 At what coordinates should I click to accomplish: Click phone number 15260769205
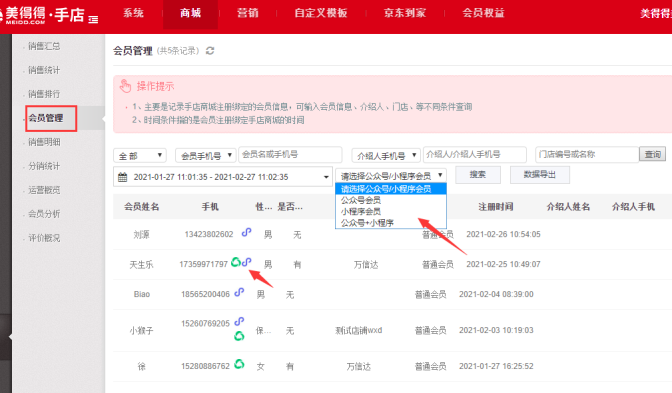pos(205,324)
